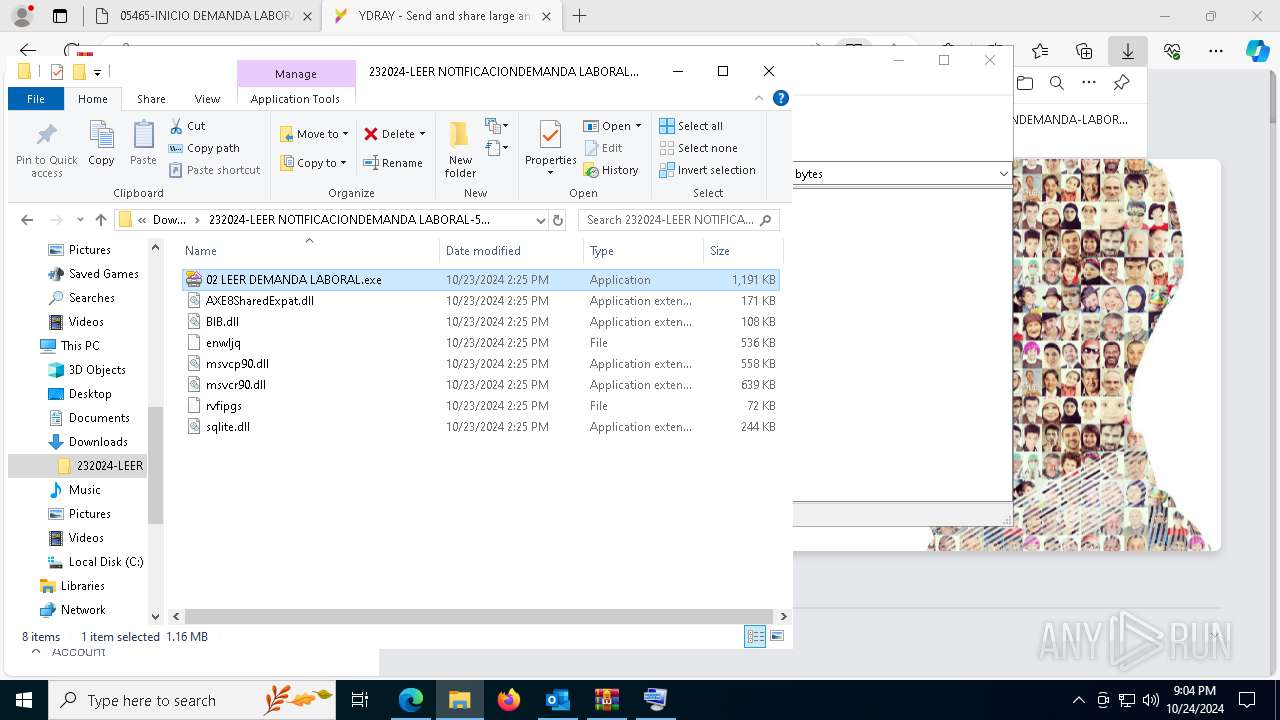Click the Edit ribbon command
1280x720 pixels.
tap(603, 148)
